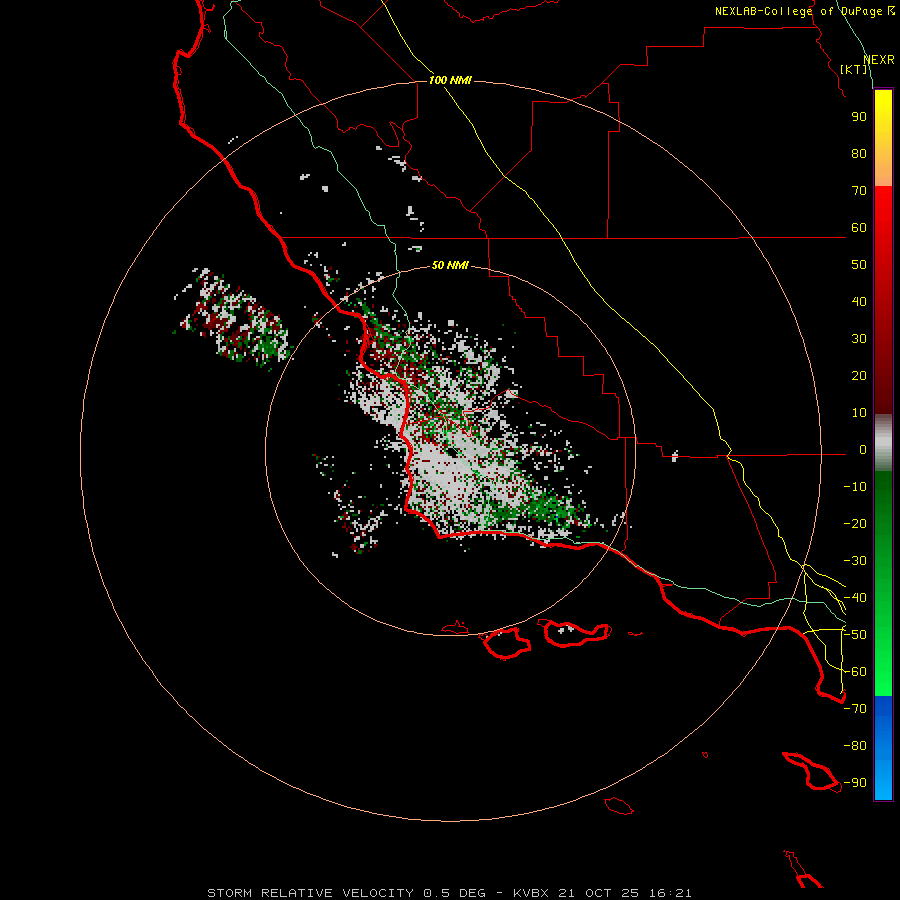The width and height of the screenshot is (900, 900).
Task: Click the -20 knot scale label
Action: (855, 523)
